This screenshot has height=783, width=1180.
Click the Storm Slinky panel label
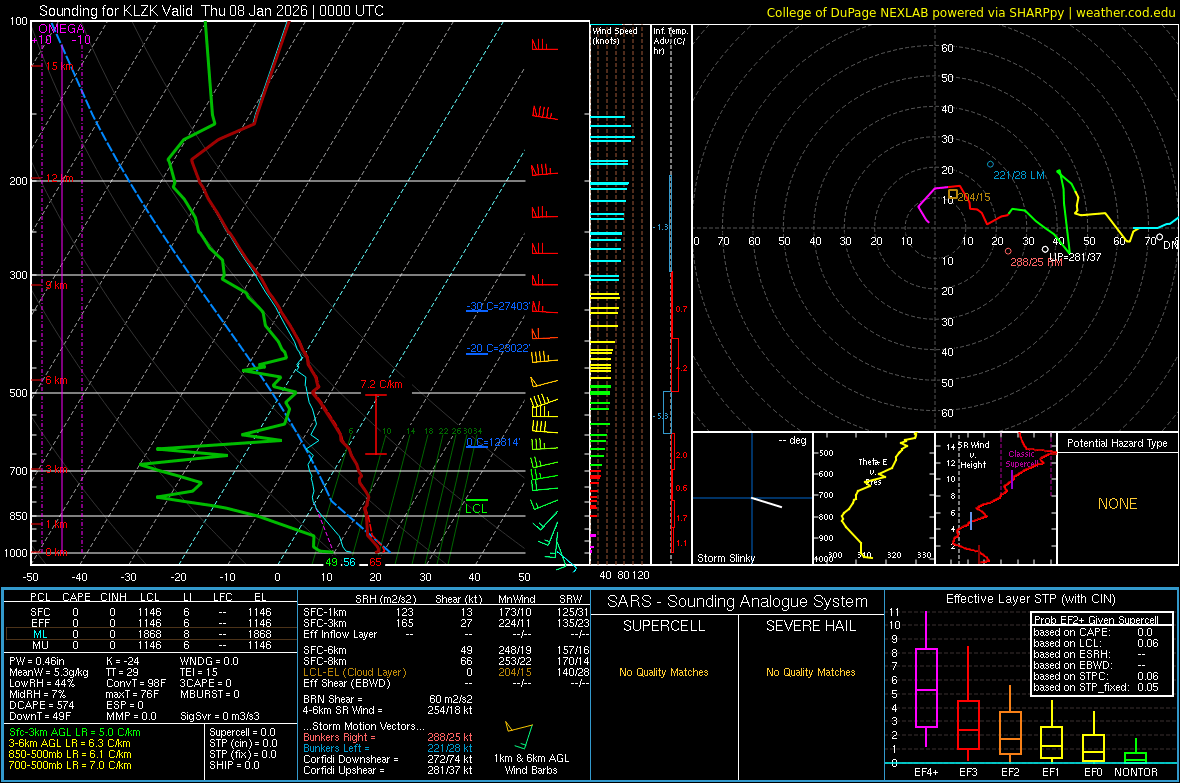coord(725,558)
